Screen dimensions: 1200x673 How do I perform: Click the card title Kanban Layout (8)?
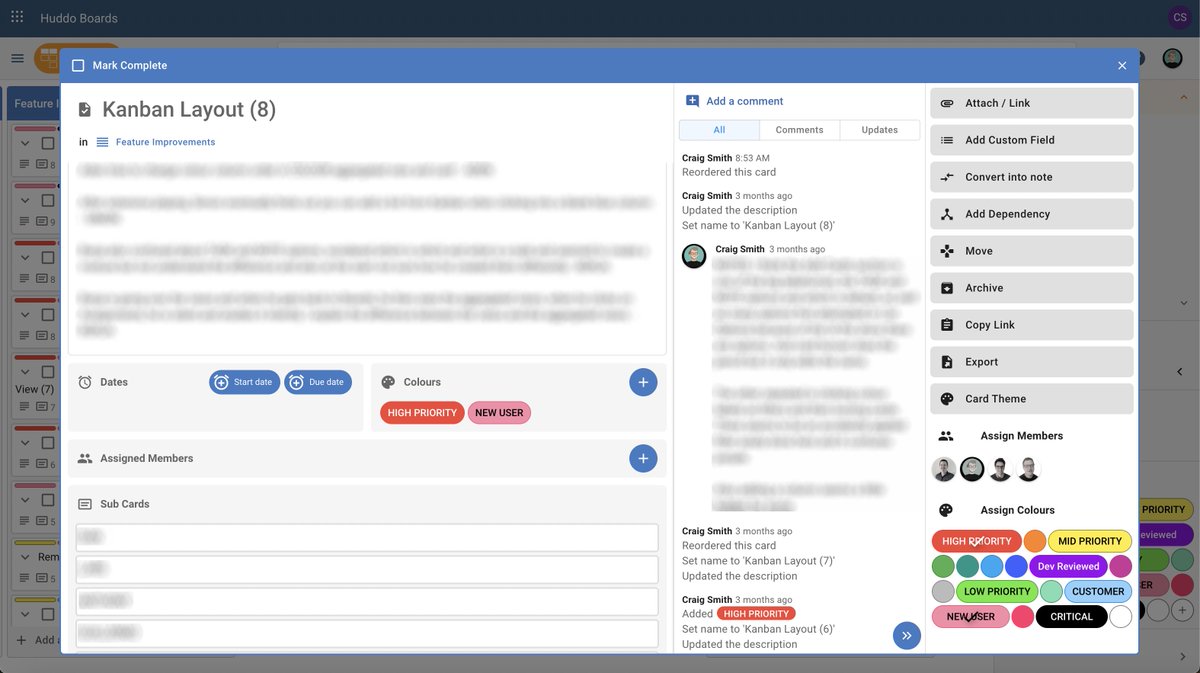pyautogui.click(x=189, y=110)
